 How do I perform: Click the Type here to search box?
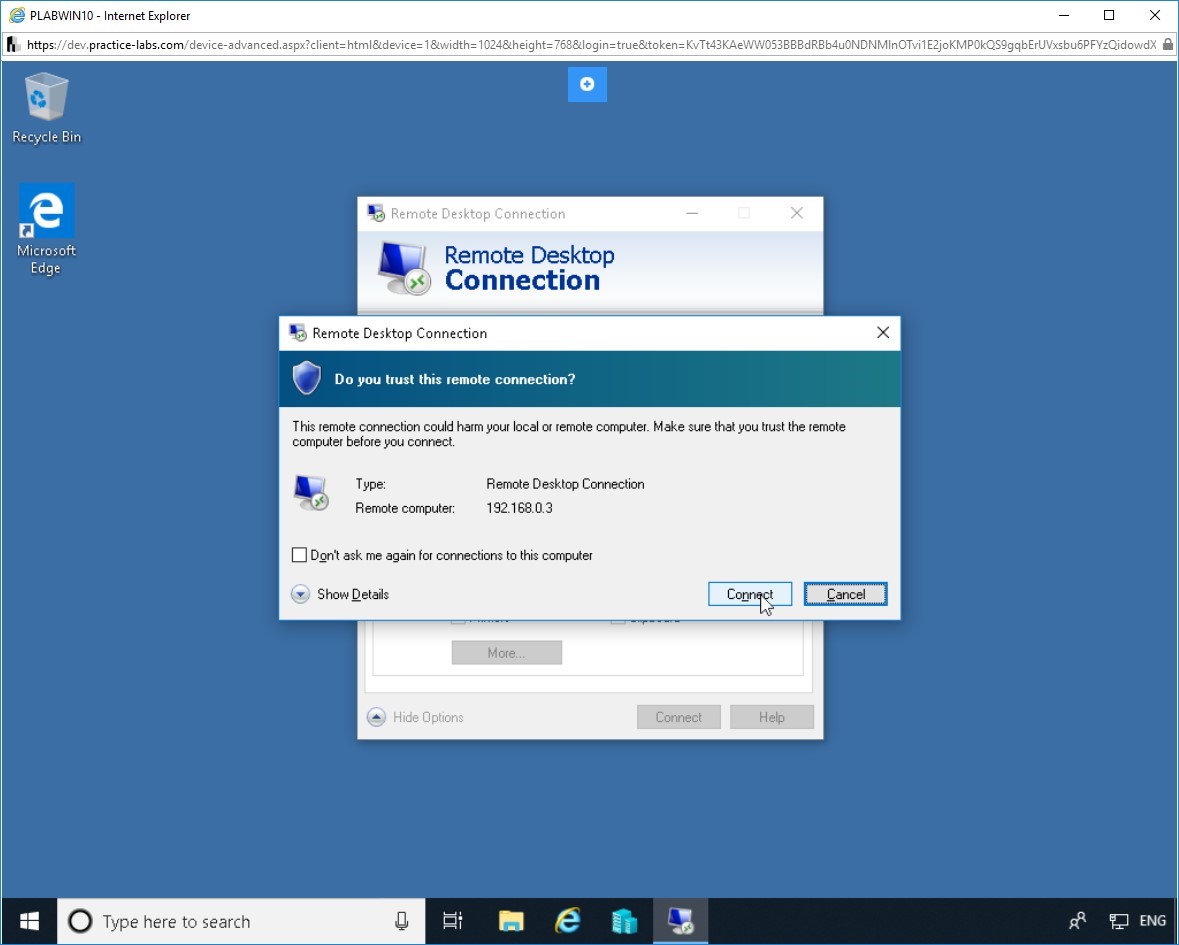click(241, 921)
